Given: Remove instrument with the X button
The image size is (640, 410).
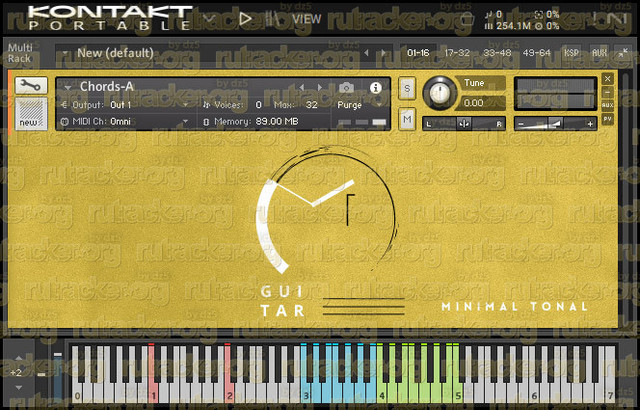Looking at the screenshot, I should [607, 78].
